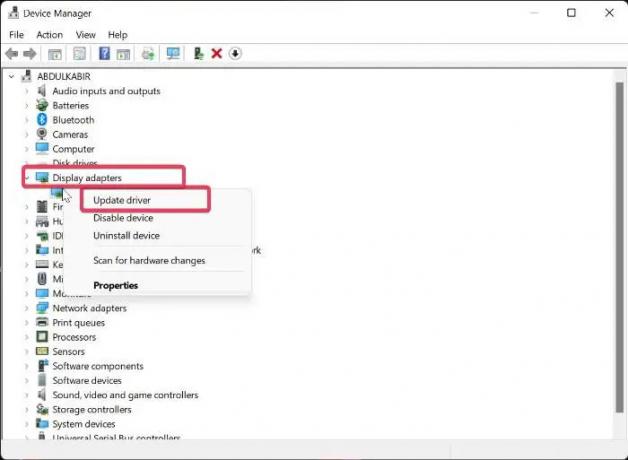
Task: Expand Sound, video and game controllers
Action: pyautogui.click(x=27, y=395)
